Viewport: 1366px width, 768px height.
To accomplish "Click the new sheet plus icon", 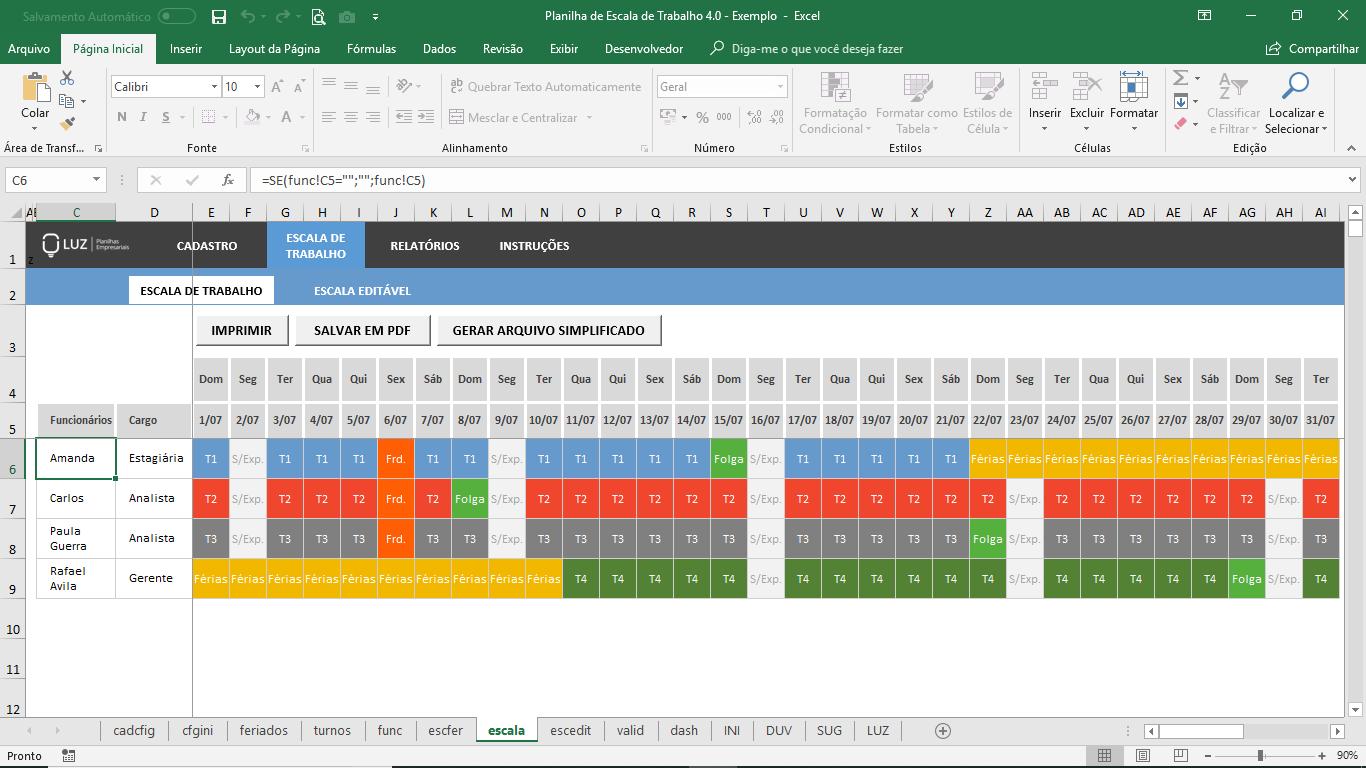I will (942, 731).
